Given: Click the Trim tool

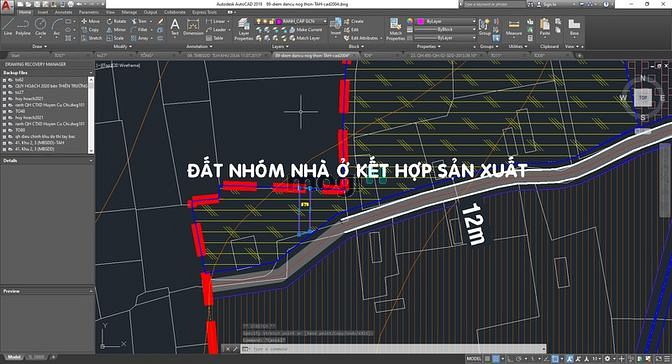Looking at the screenshot, I should point(139,21).
